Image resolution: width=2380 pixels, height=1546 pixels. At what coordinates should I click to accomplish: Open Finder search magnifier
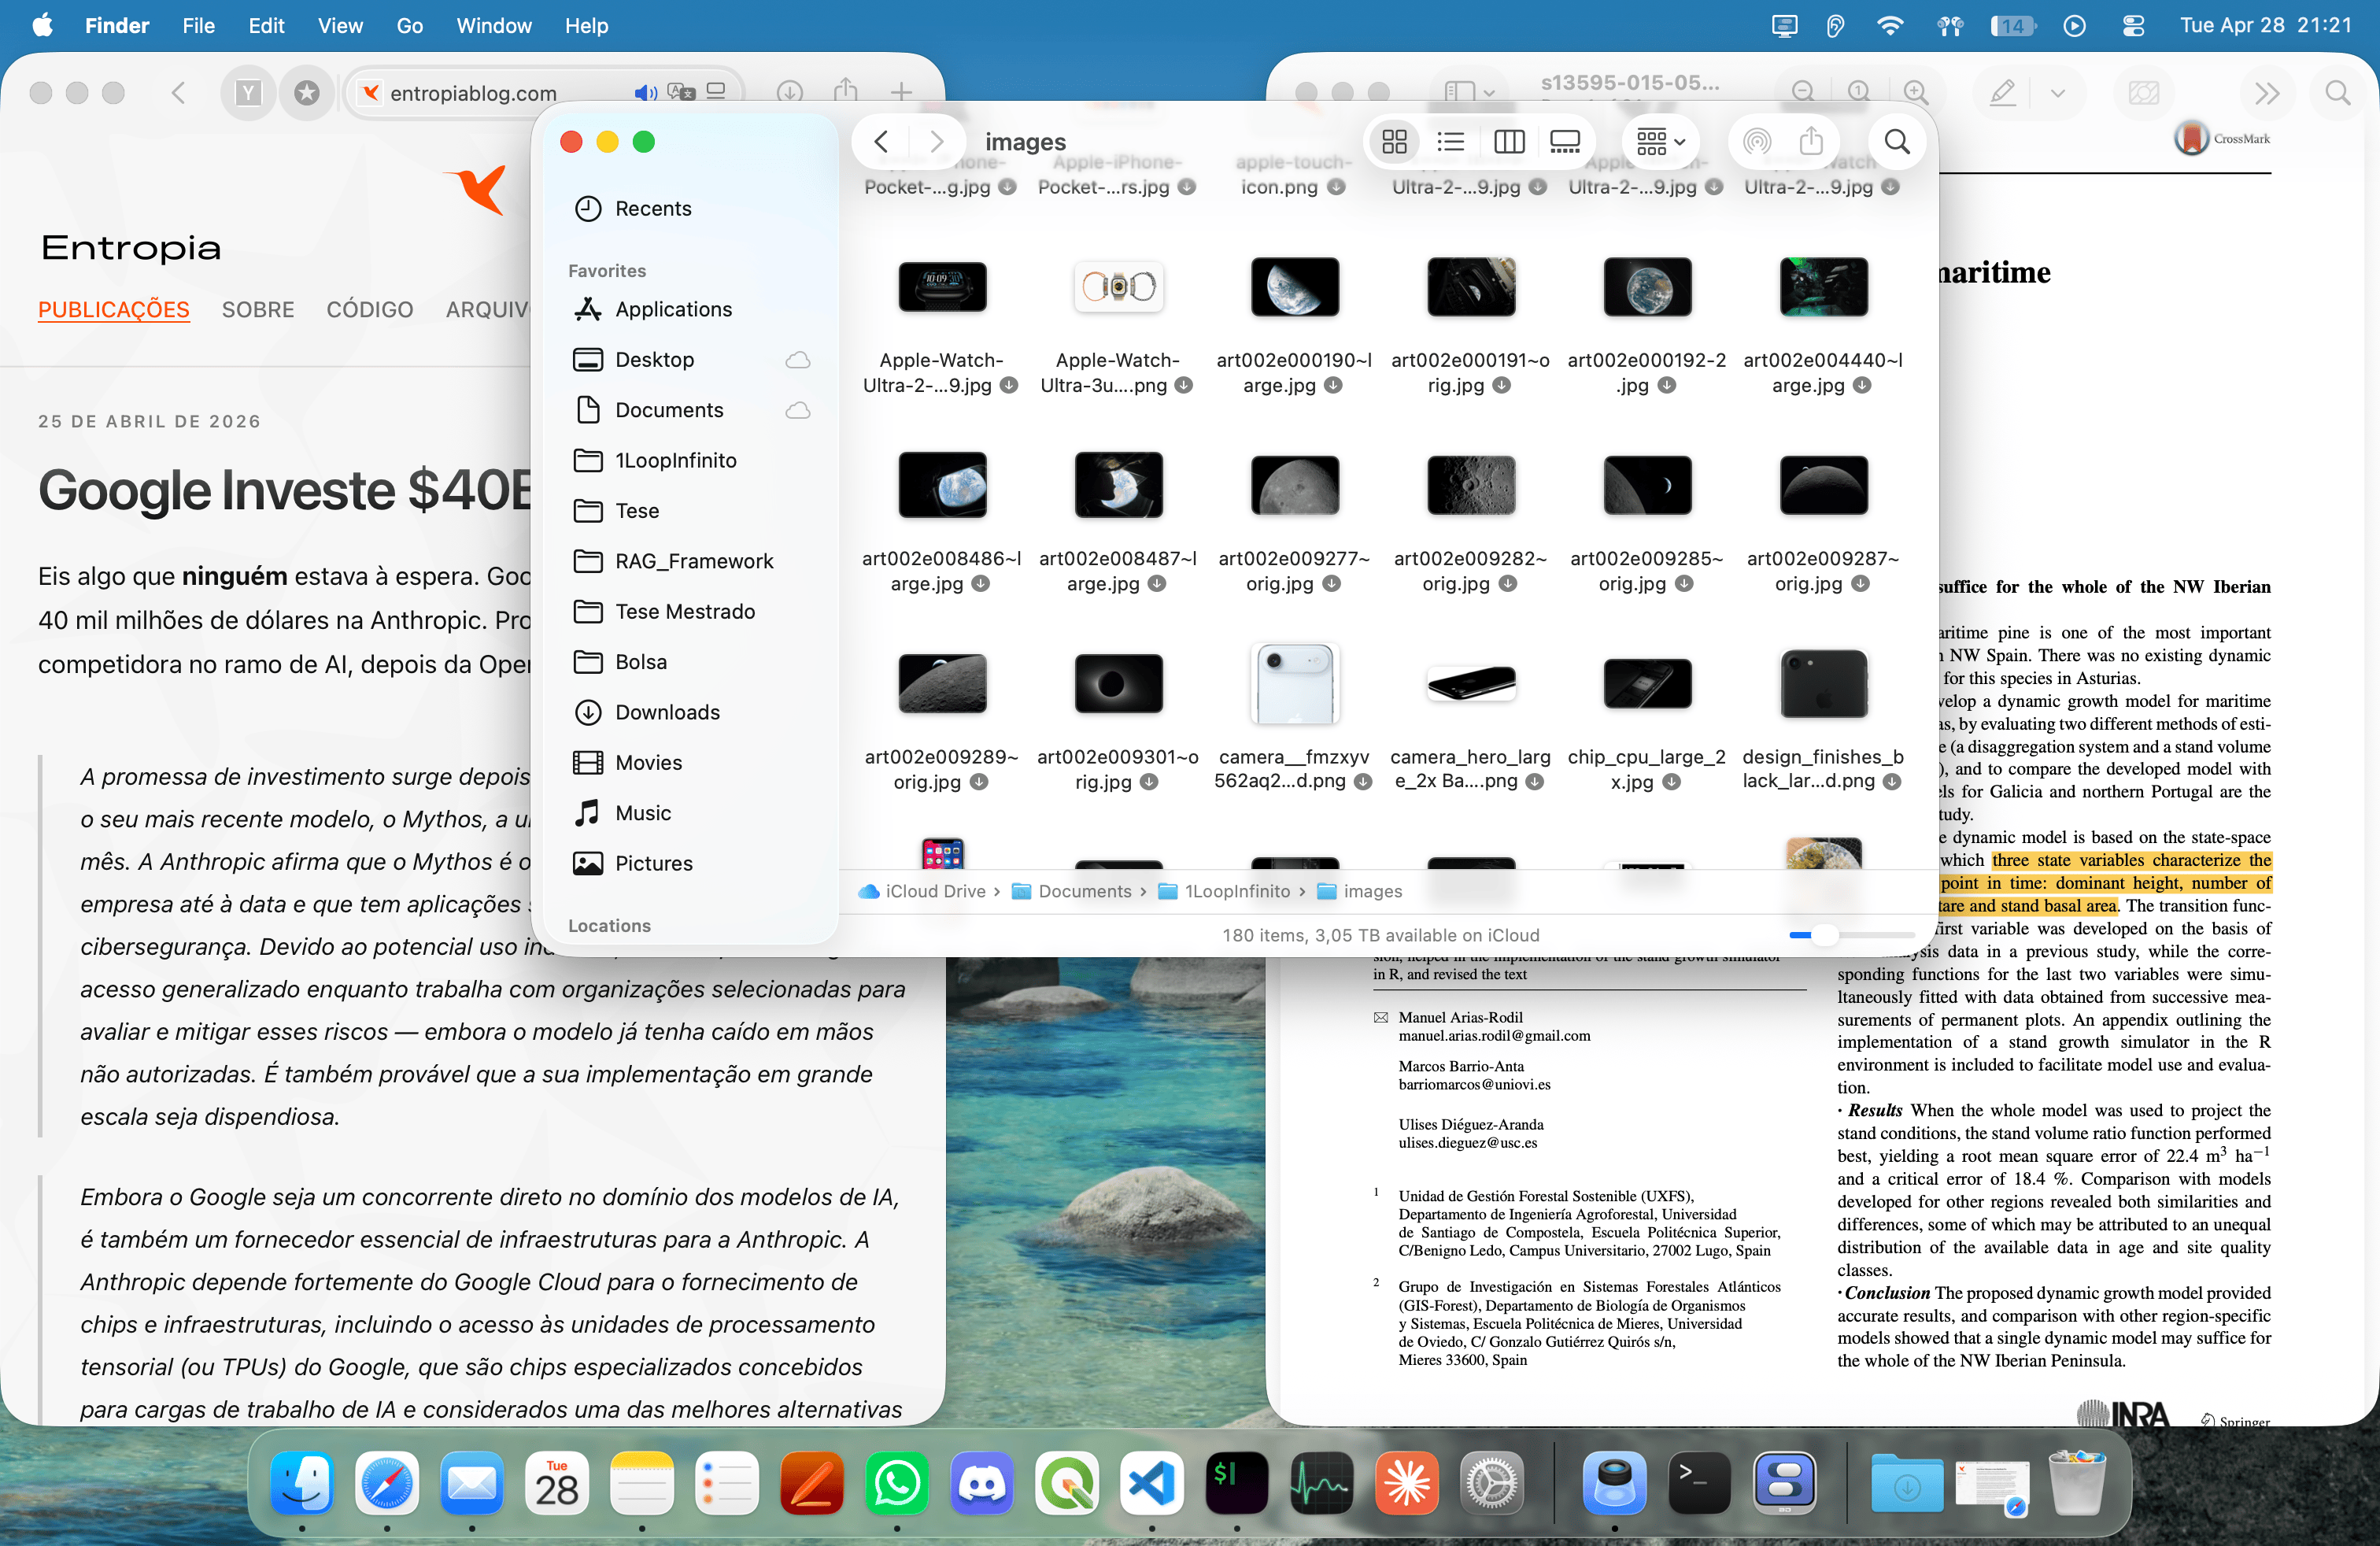1897,142
